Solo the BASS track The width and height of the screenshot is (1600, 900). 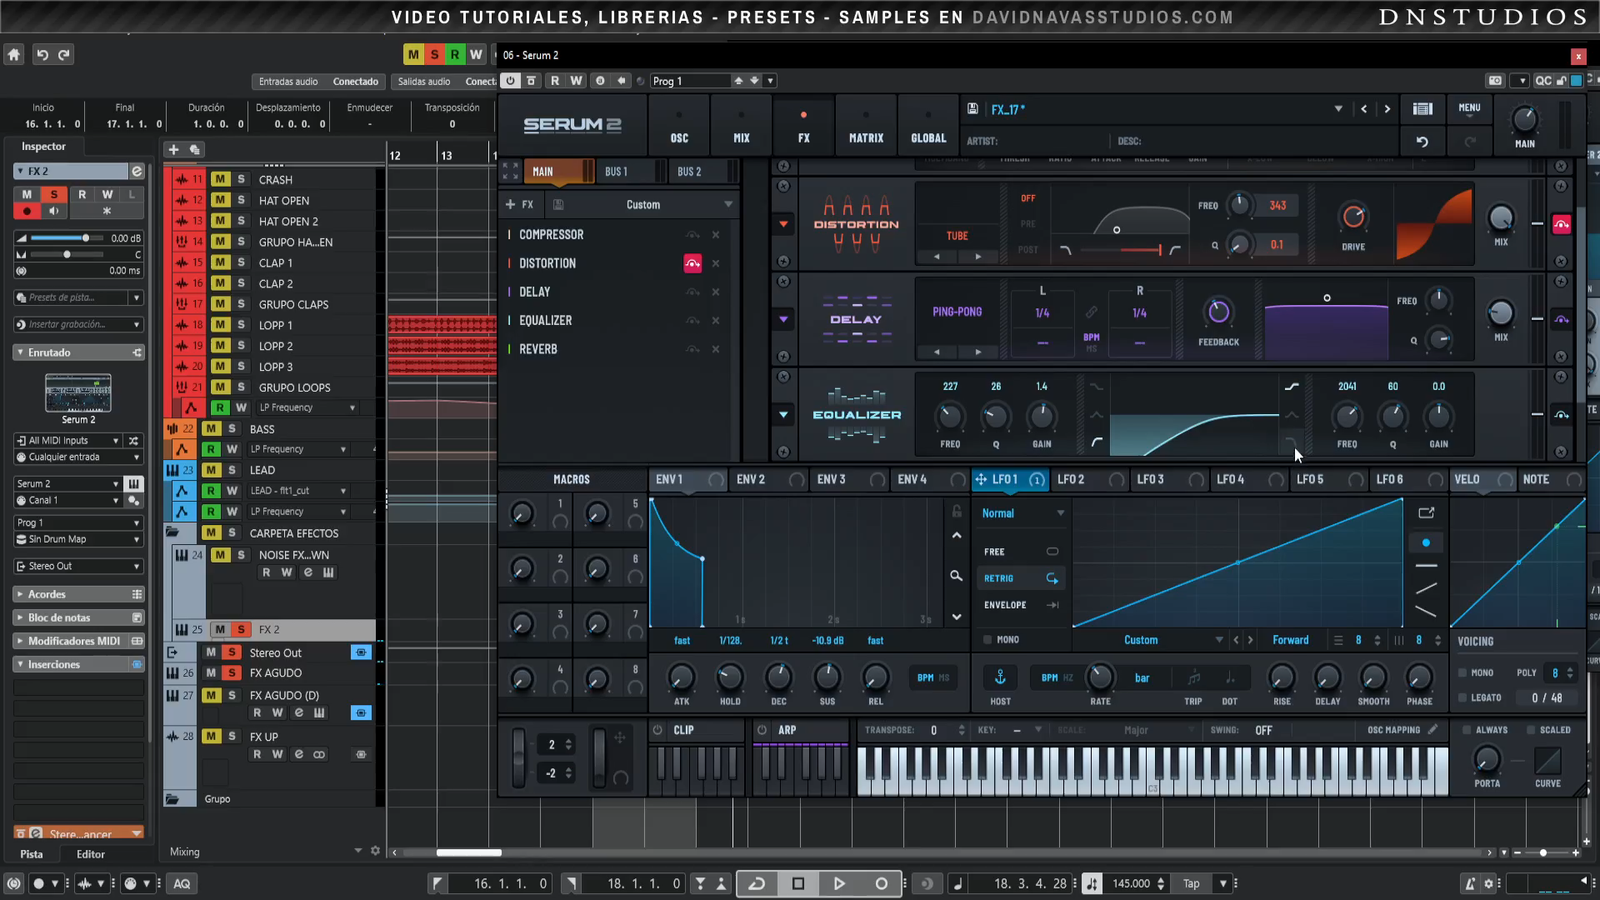coord(232,429)
